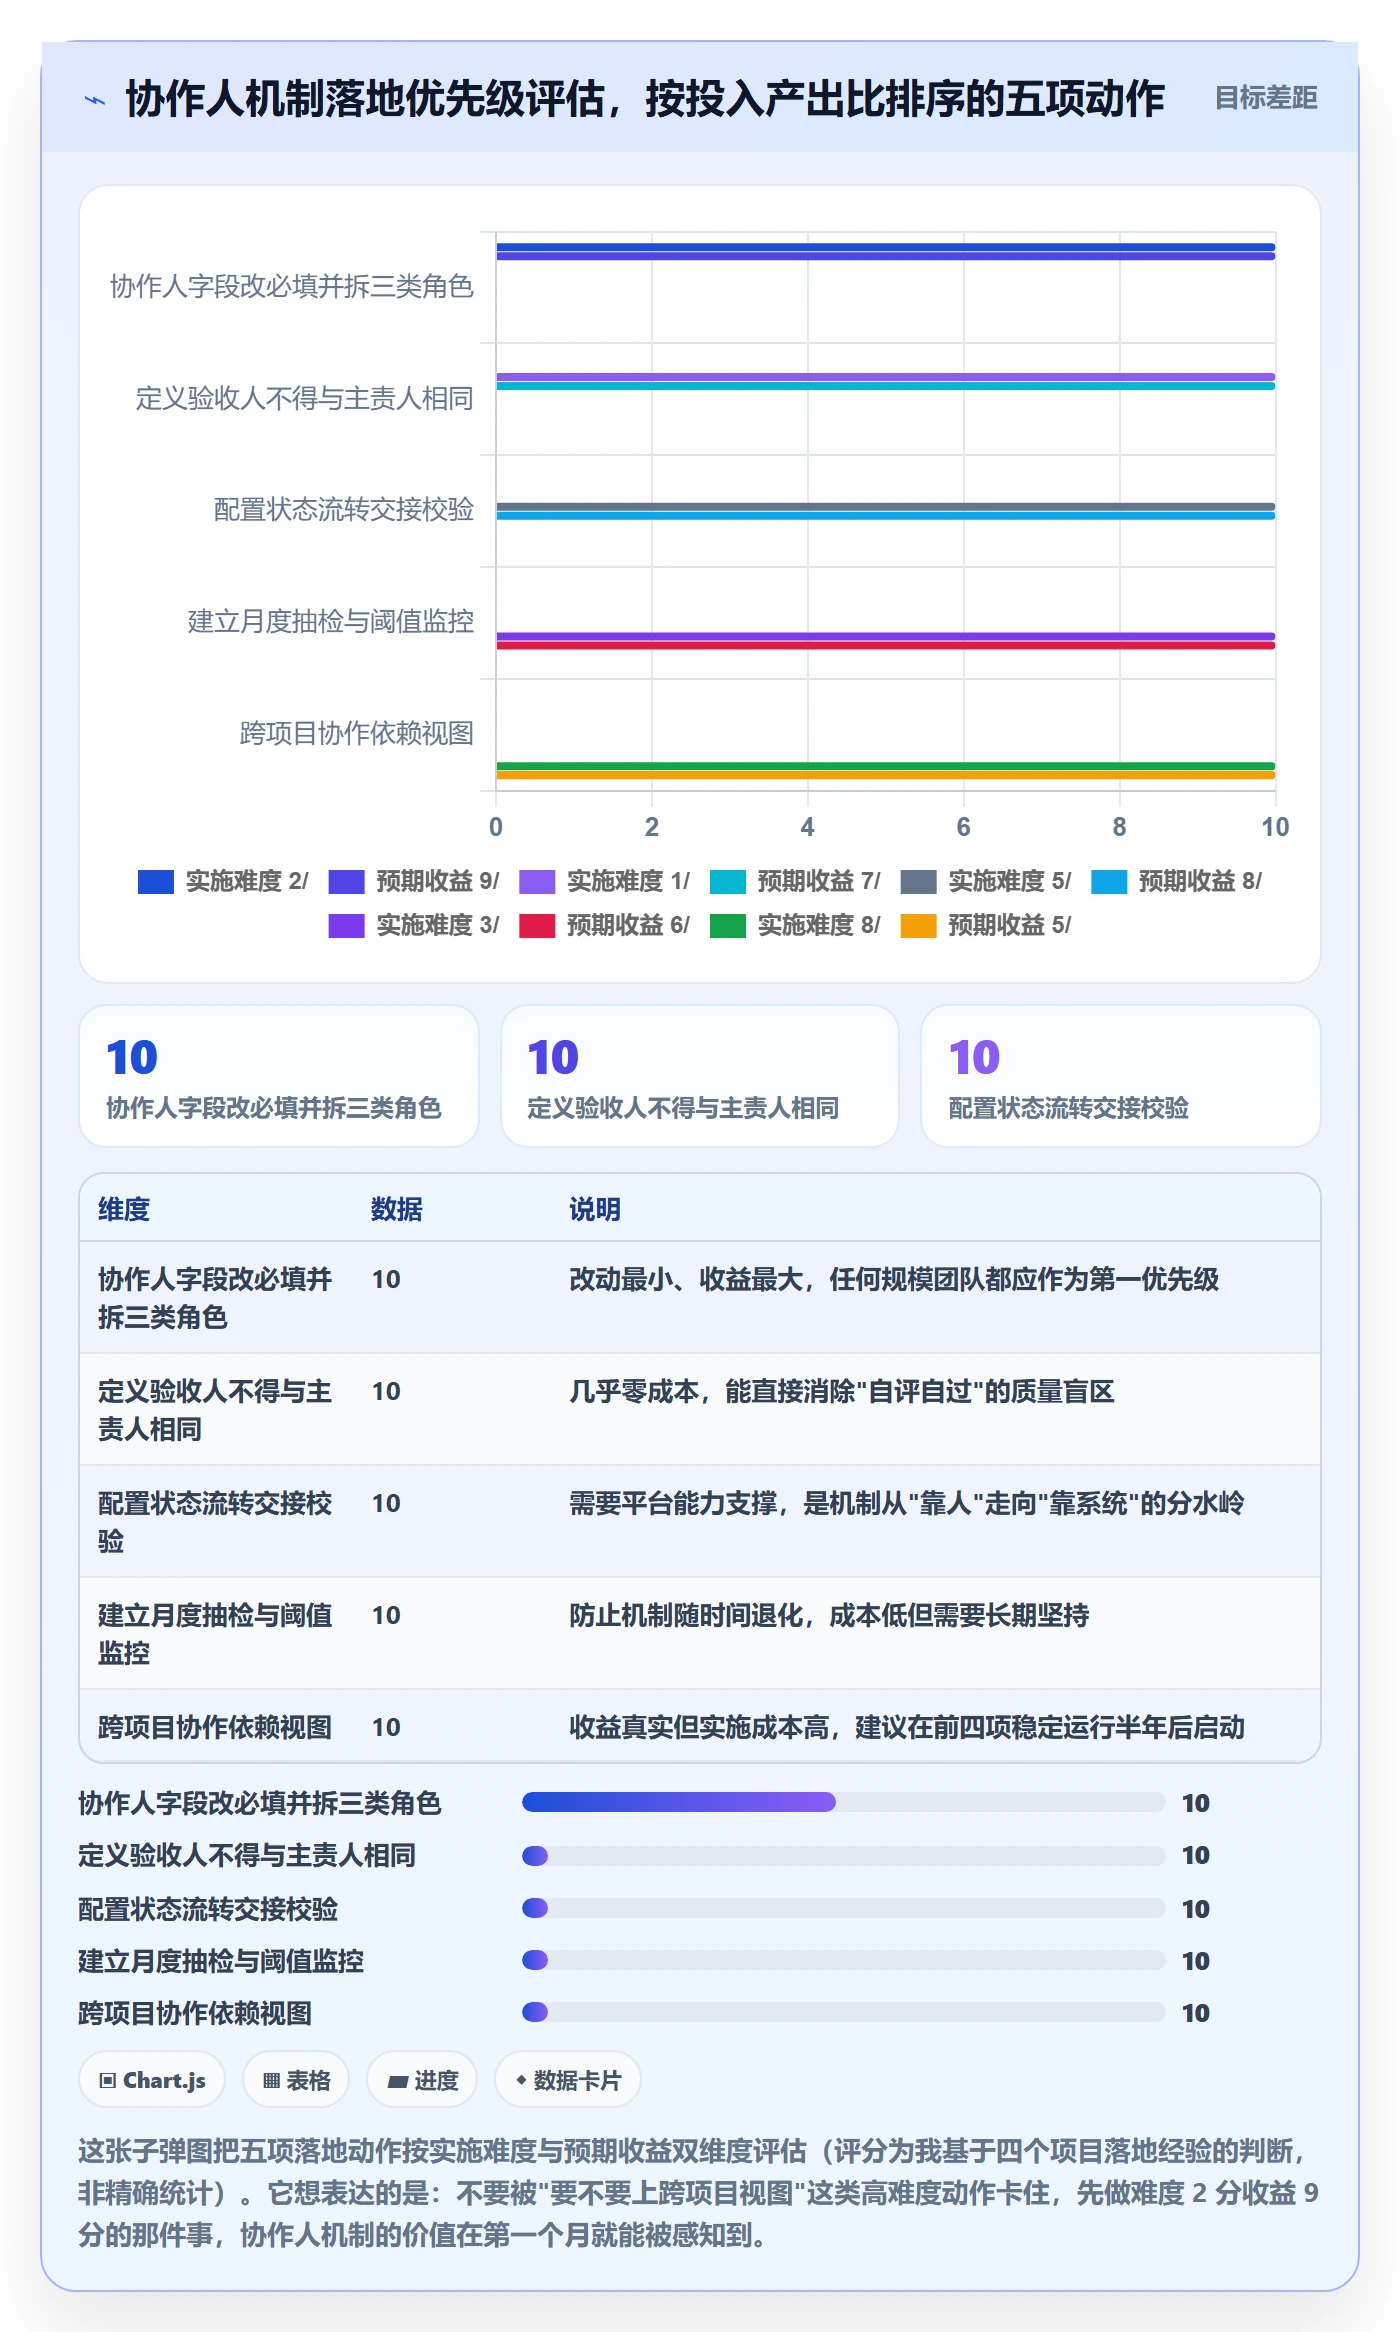This screenshot has height=2332, width=1400.
Task: Toggle the 预期收益 9/ legend swatch
Action: click(346, 881)
